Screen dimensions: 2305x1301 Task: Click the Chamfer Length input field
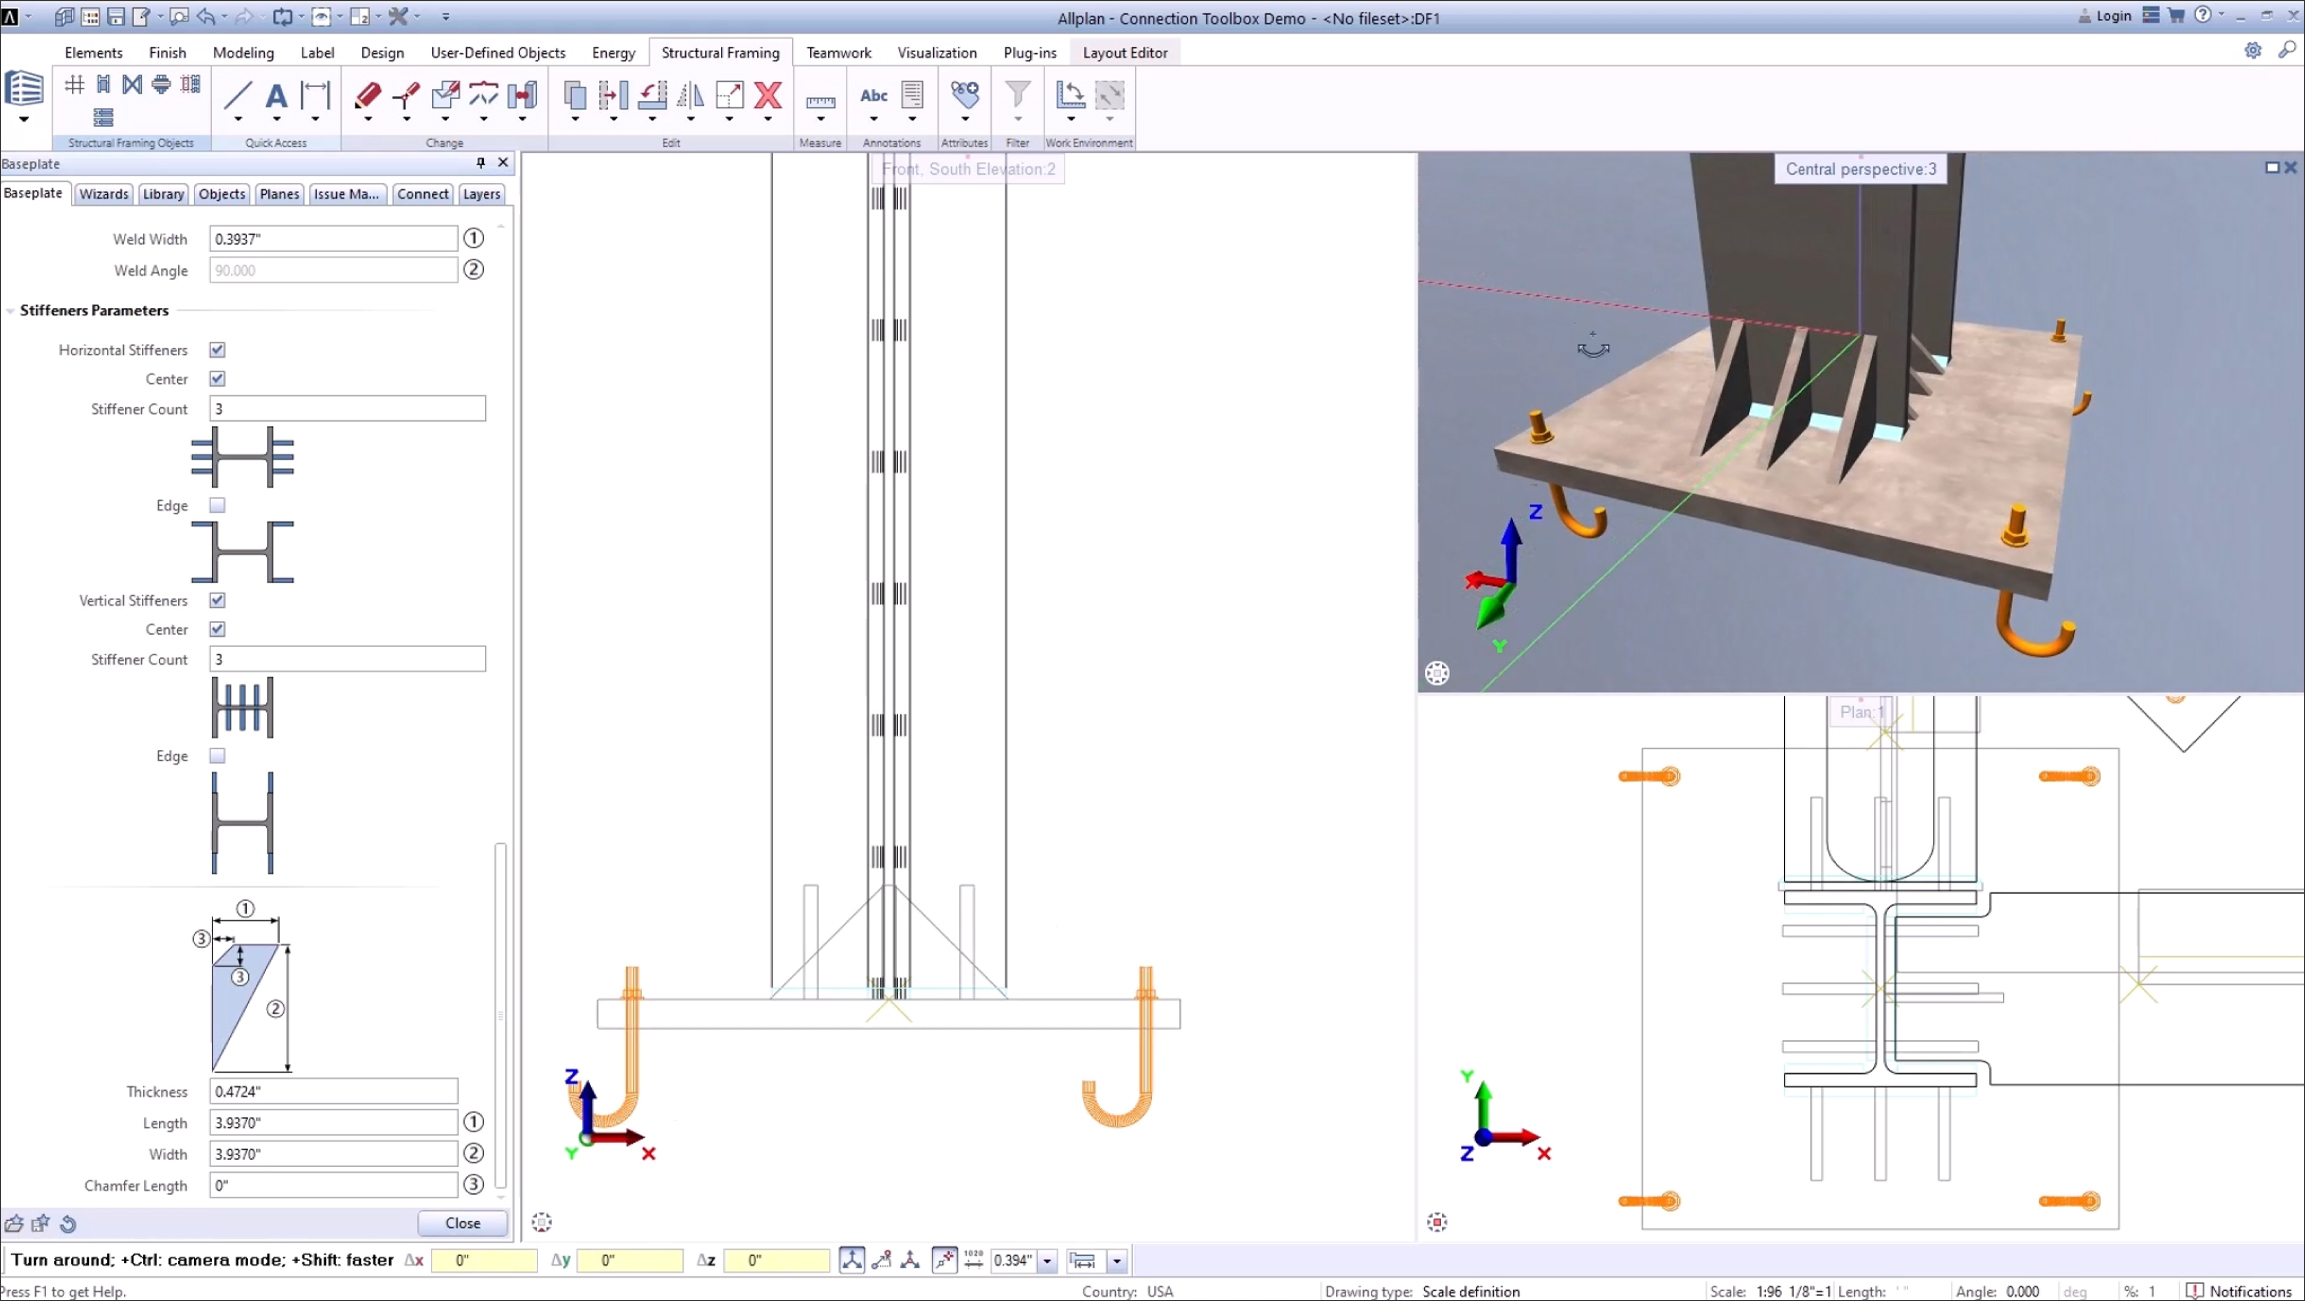(333, 1185)
